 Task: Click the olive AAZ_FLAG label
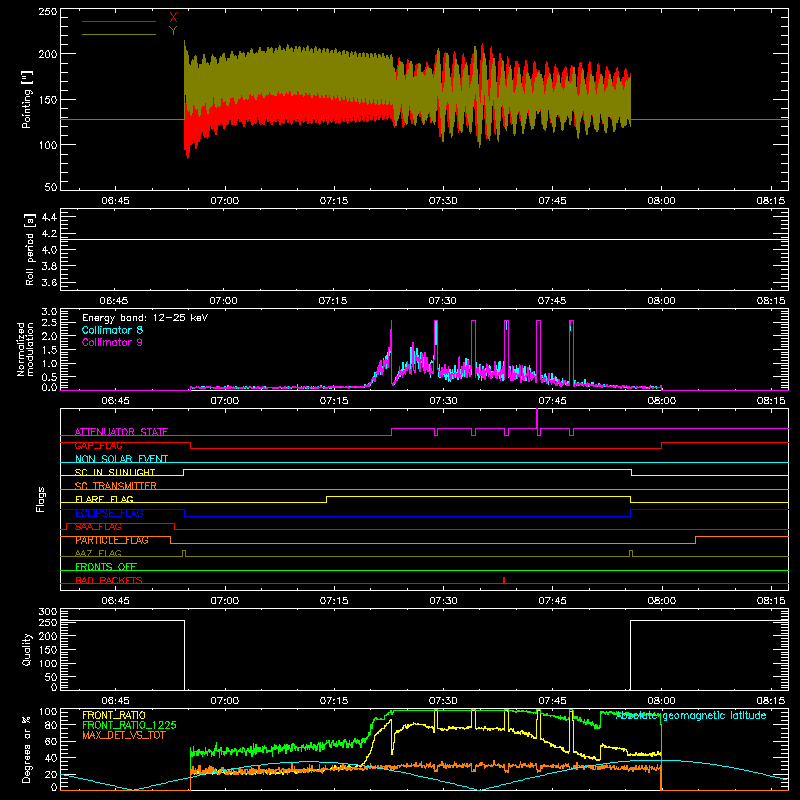(98, 553)
